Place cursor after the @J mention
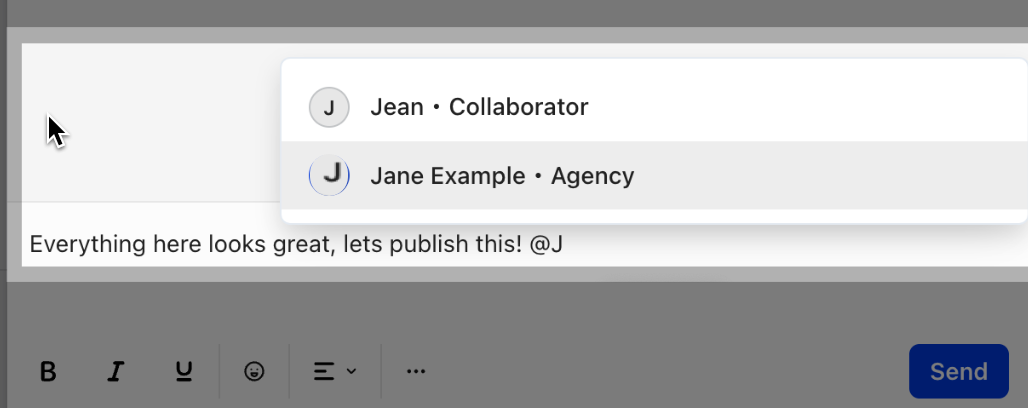 [564, 244]
